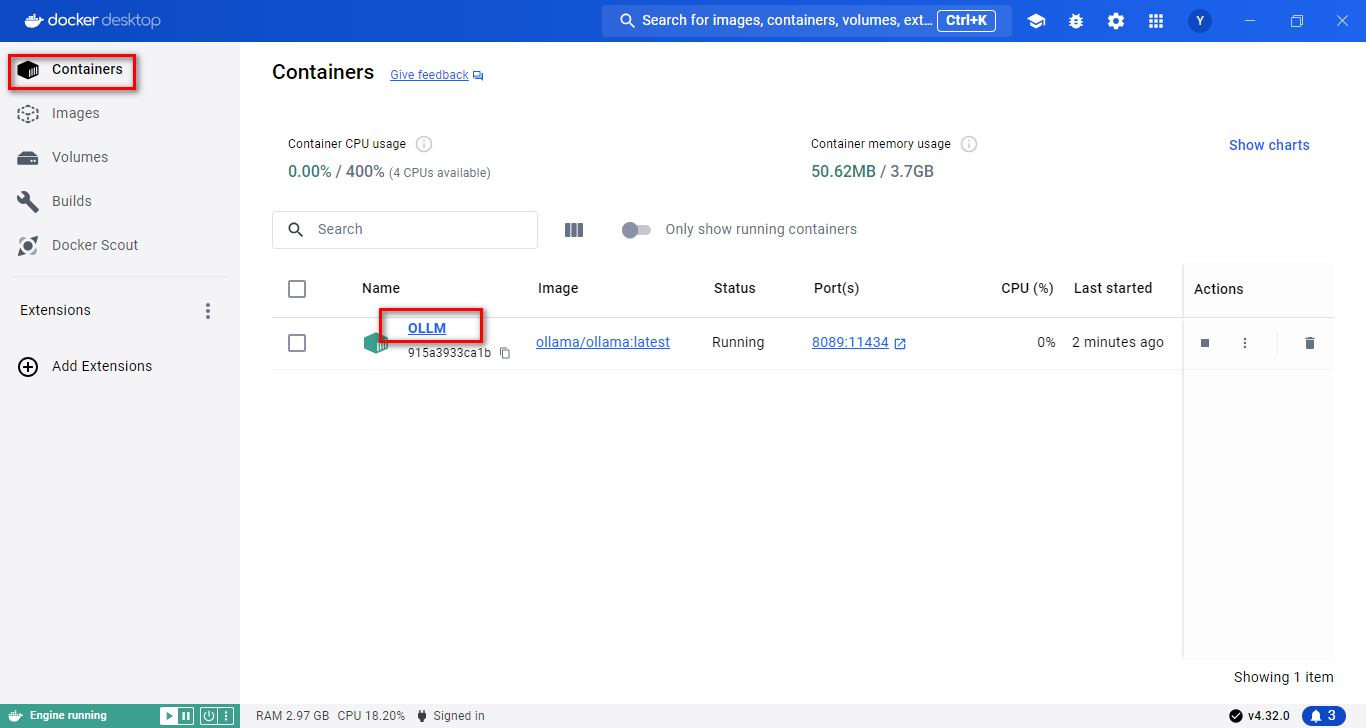
Task: Open the Images section in sidebar
Action: coord(120,114)
